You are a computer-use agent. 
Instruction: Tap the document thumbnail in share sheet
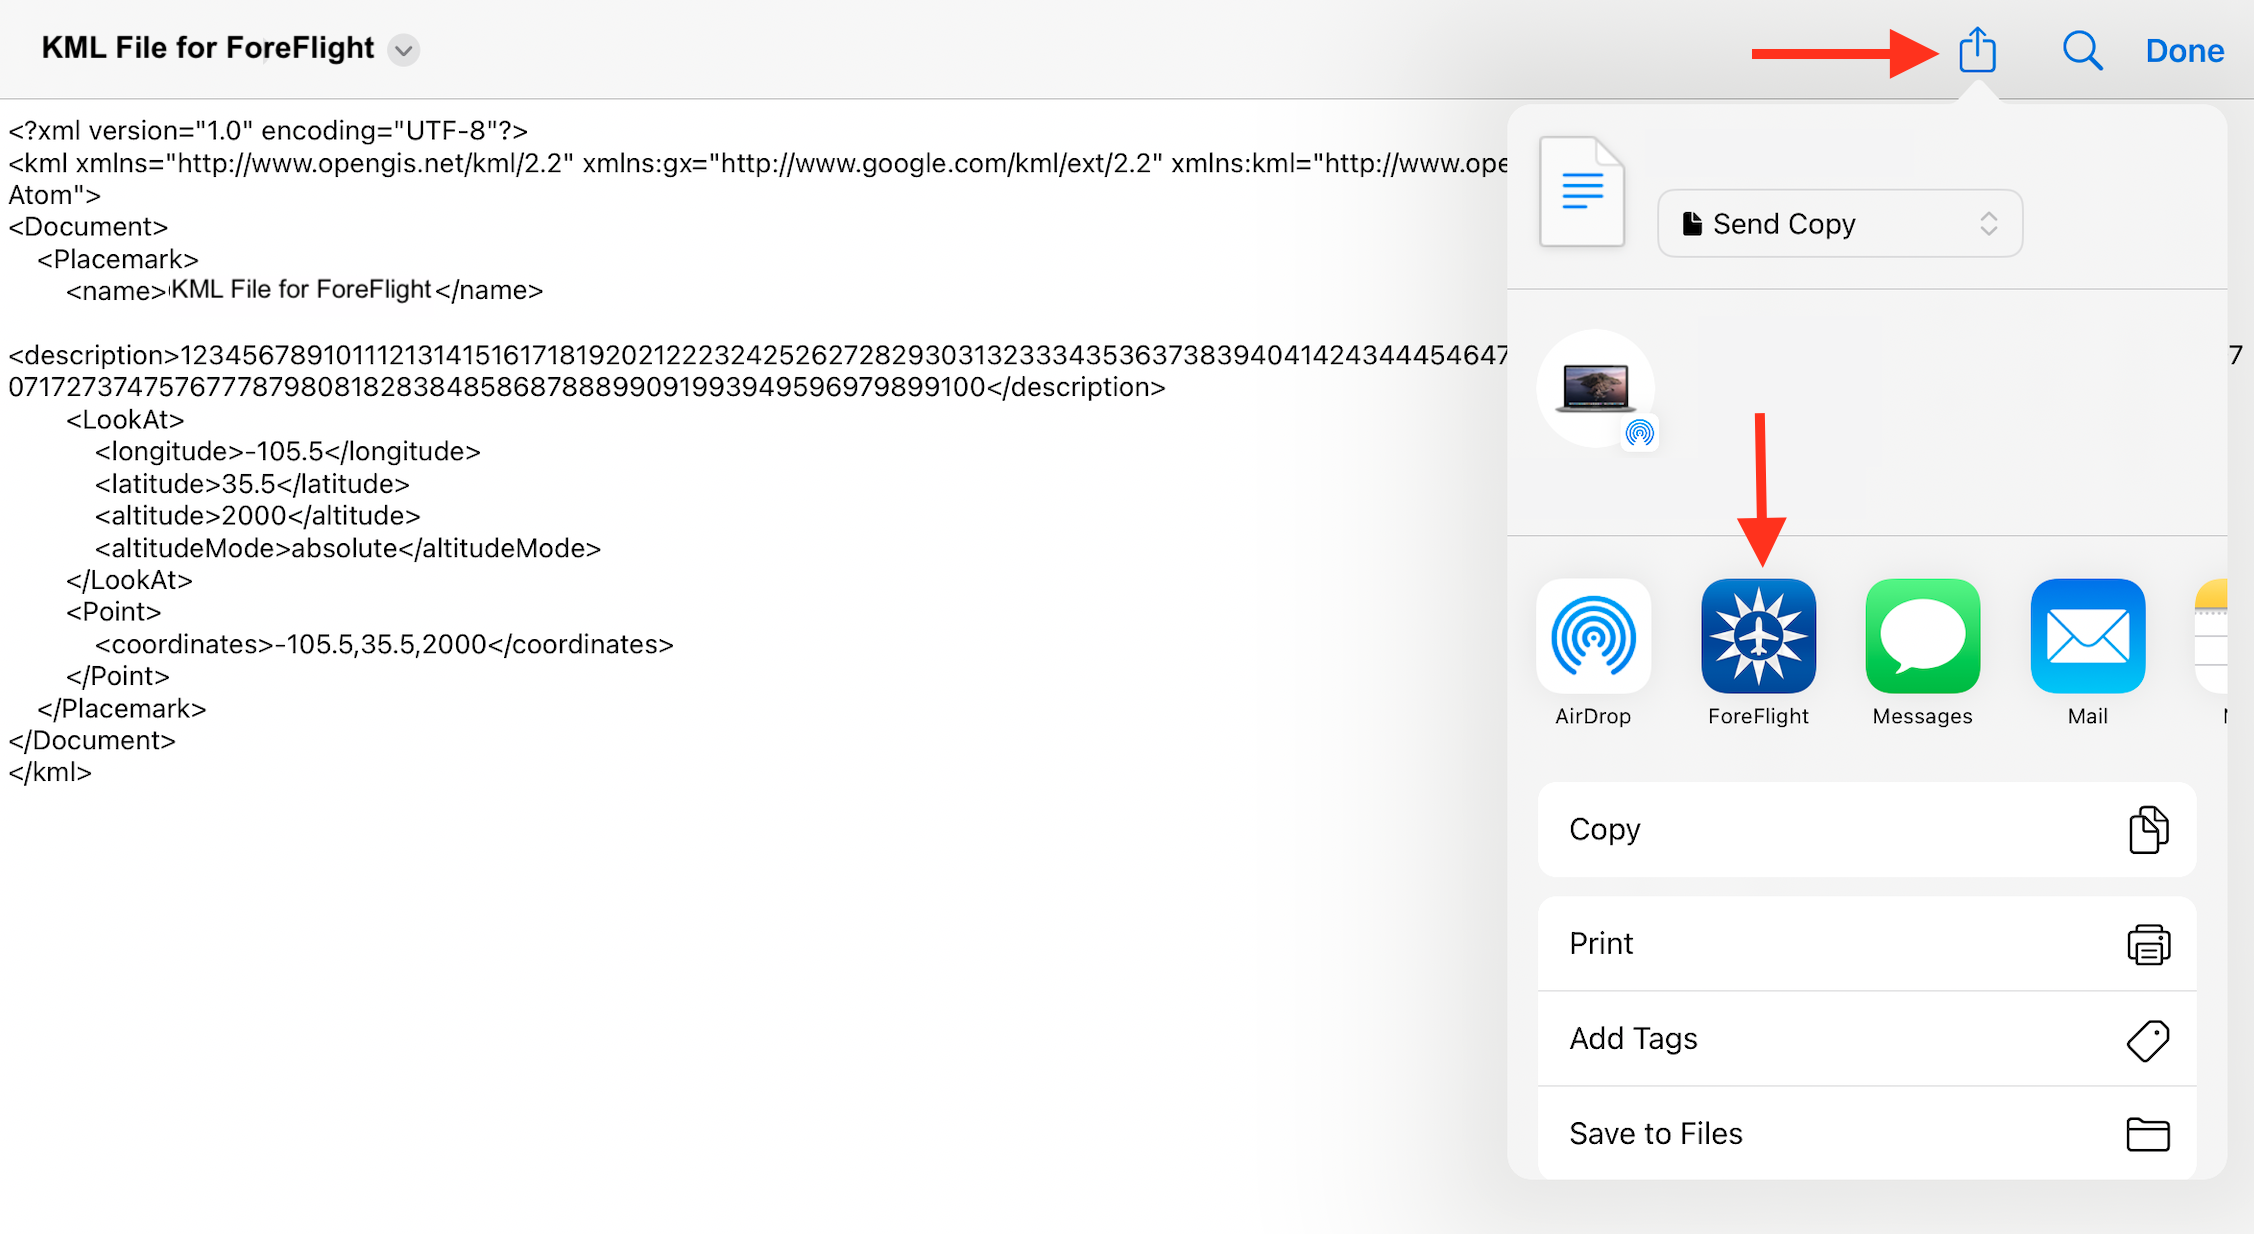pyautogui.click(x=1581, y=191)
